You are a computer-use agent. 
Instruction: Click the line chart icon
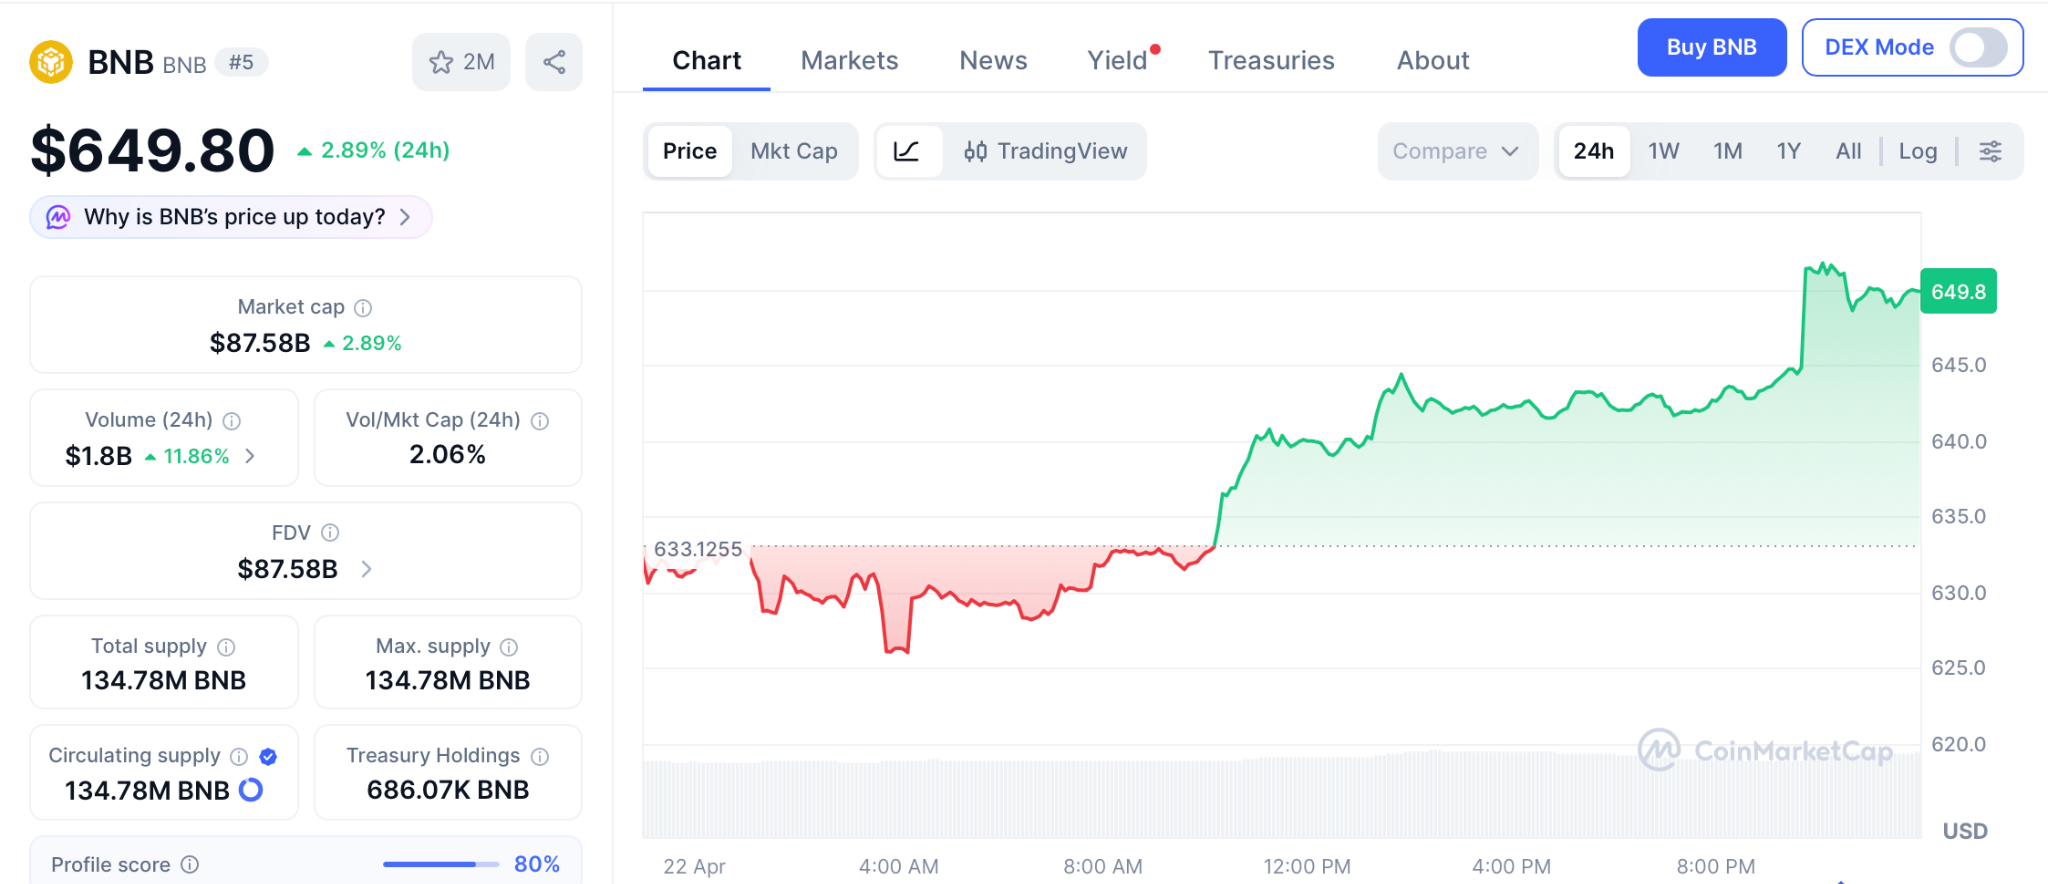907,151
